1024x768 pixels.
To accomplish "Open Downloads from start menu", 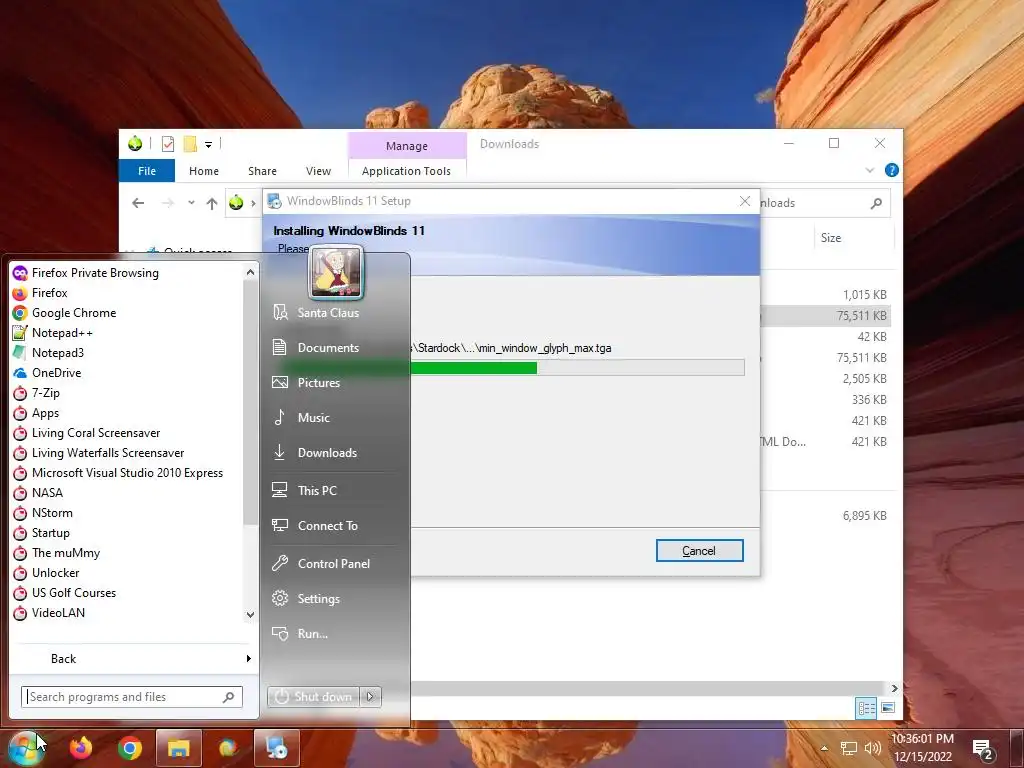I will coord(327,453).
